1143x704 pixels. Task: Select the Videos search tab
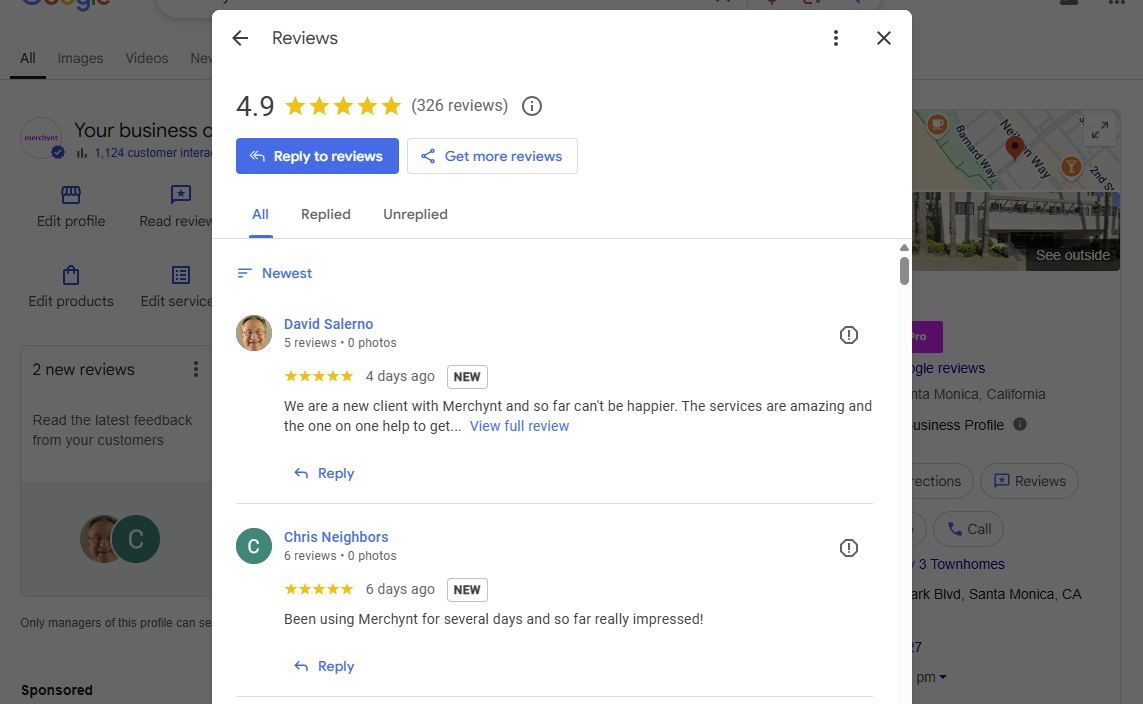pos(147,58)
